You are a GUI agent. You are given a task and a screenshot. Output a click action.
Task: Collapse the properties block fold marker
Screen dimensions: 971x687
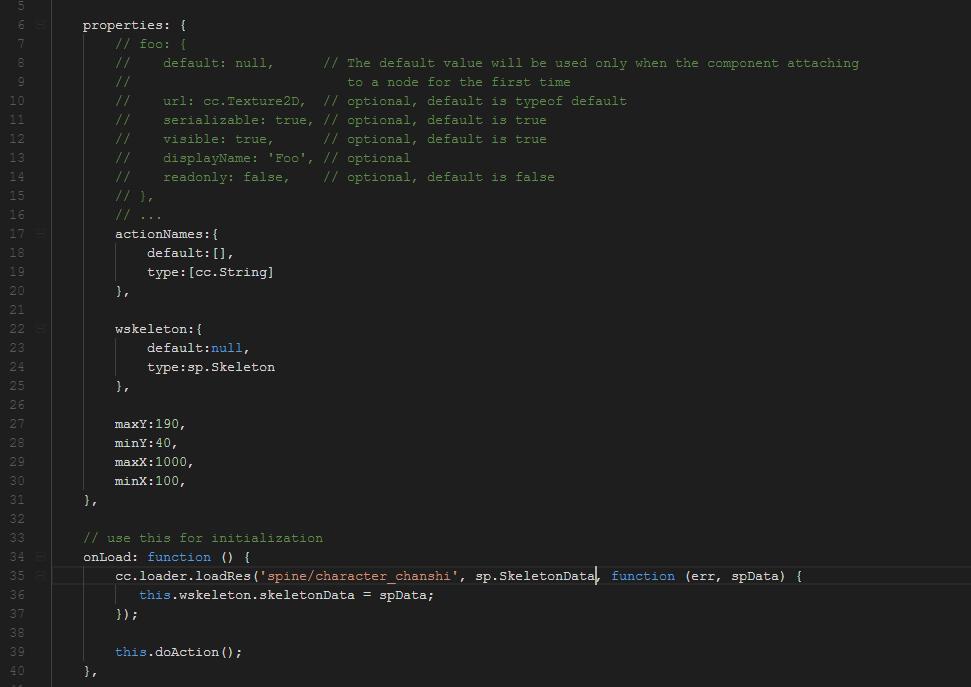(41, 25)
